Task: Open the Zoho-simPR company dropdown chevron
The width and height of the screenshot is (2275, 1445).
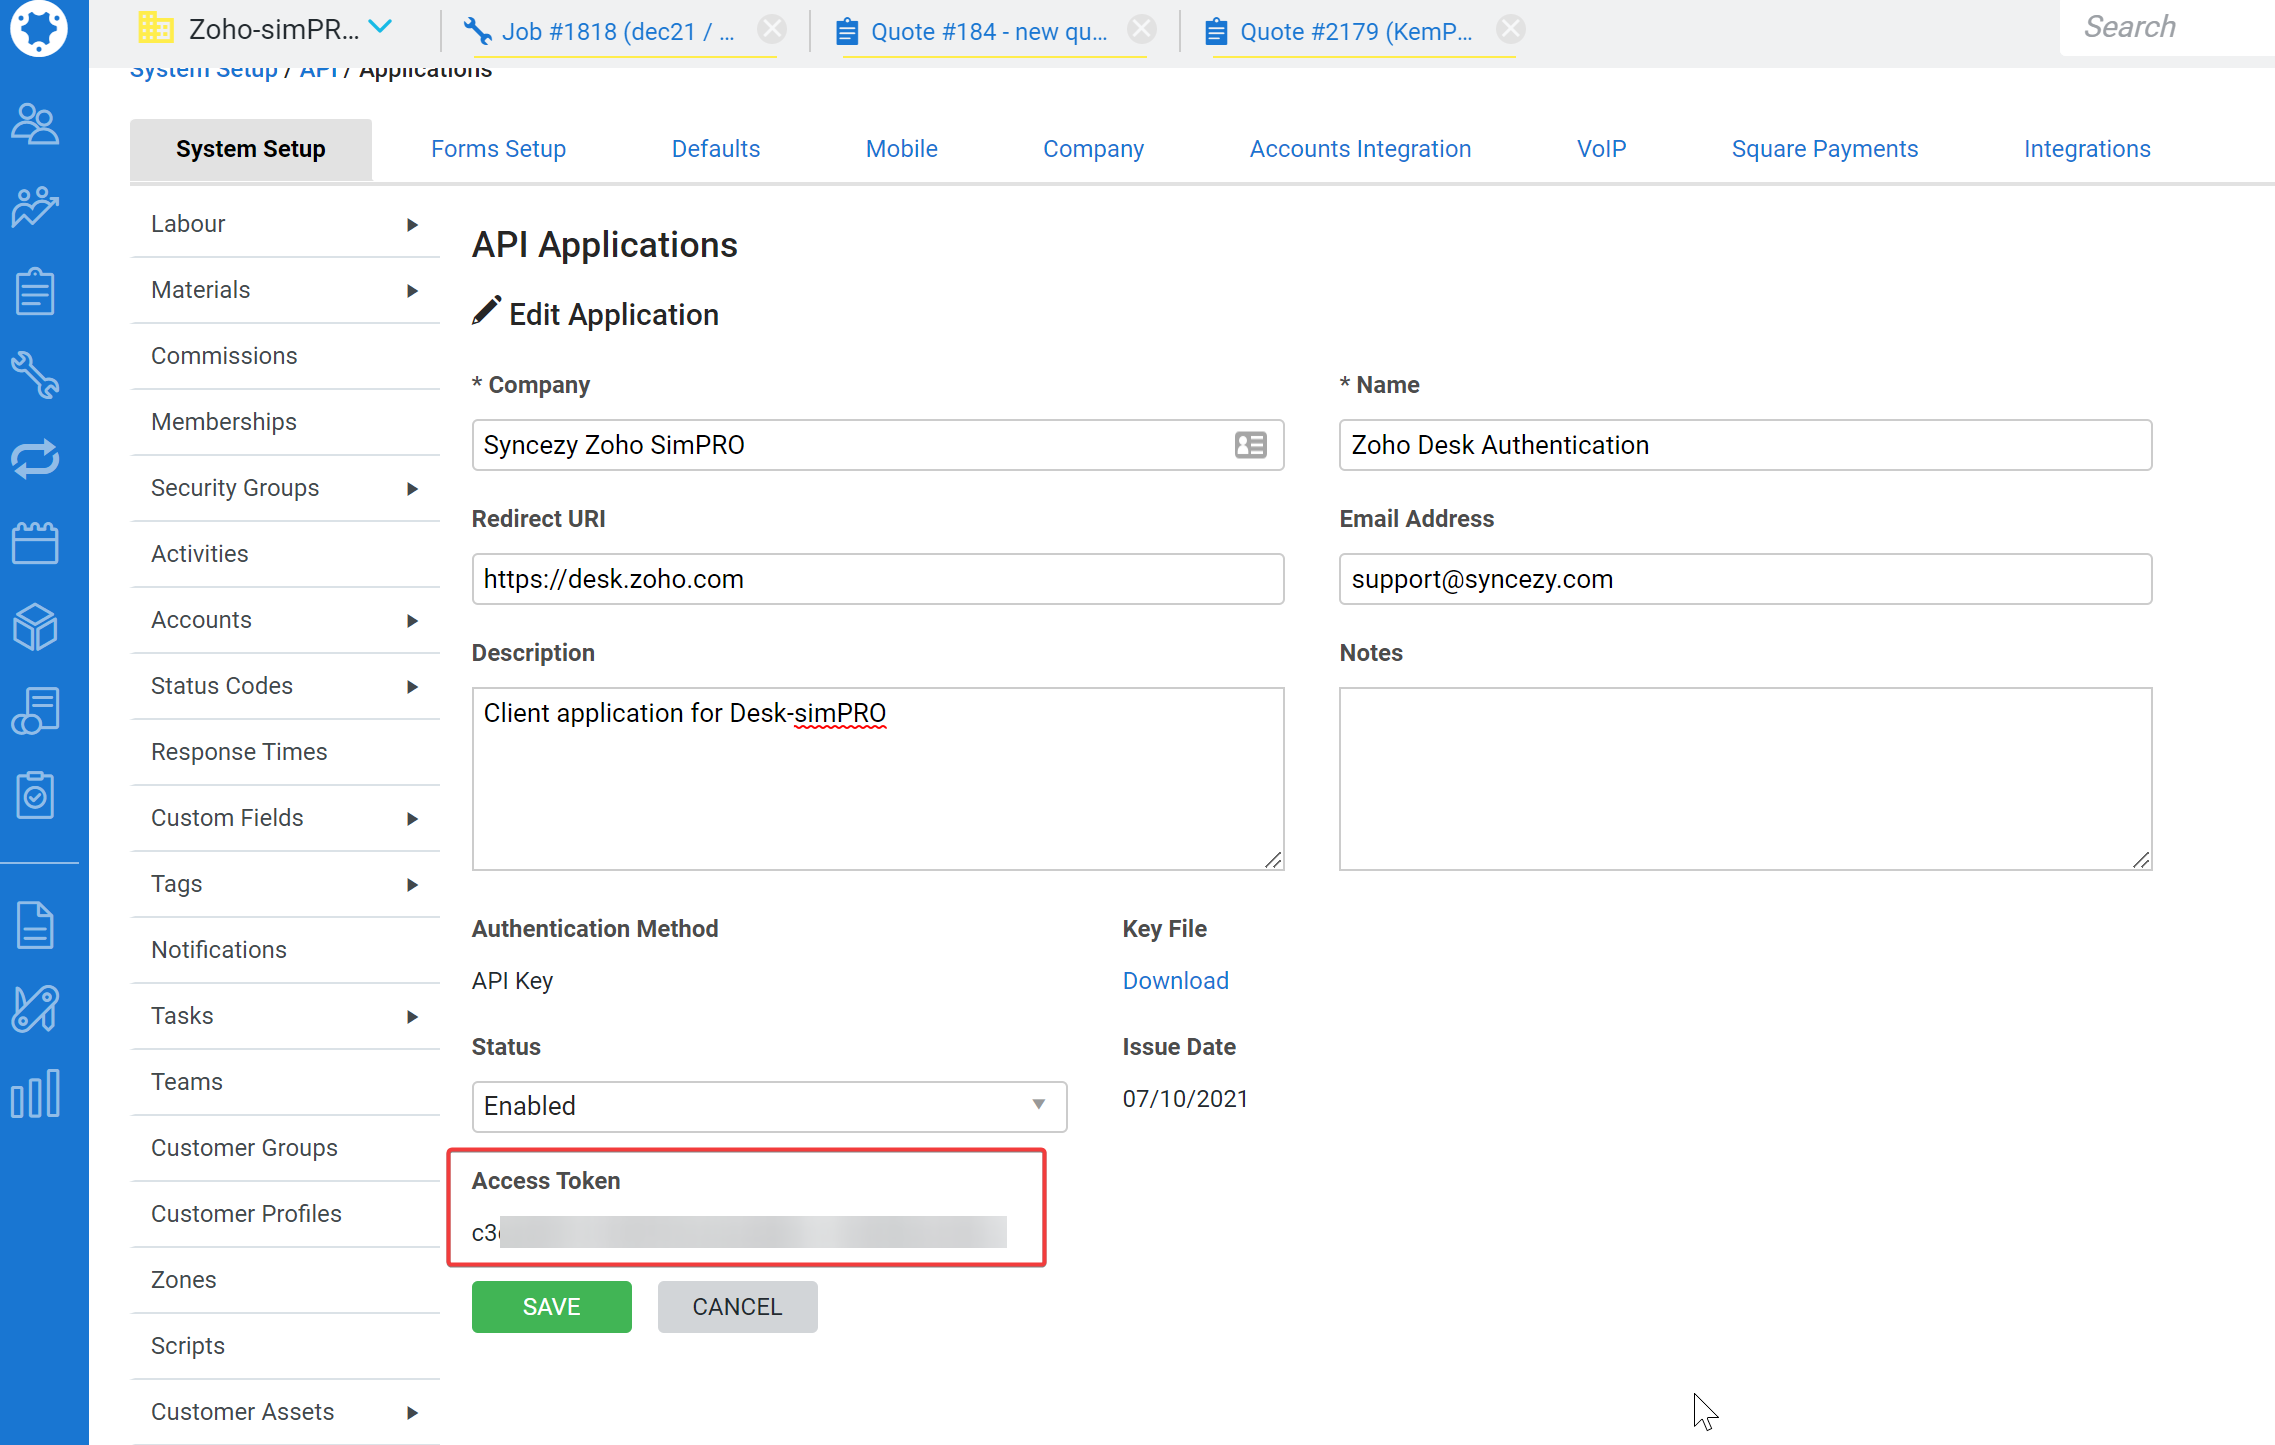Action: coord(381,27)
